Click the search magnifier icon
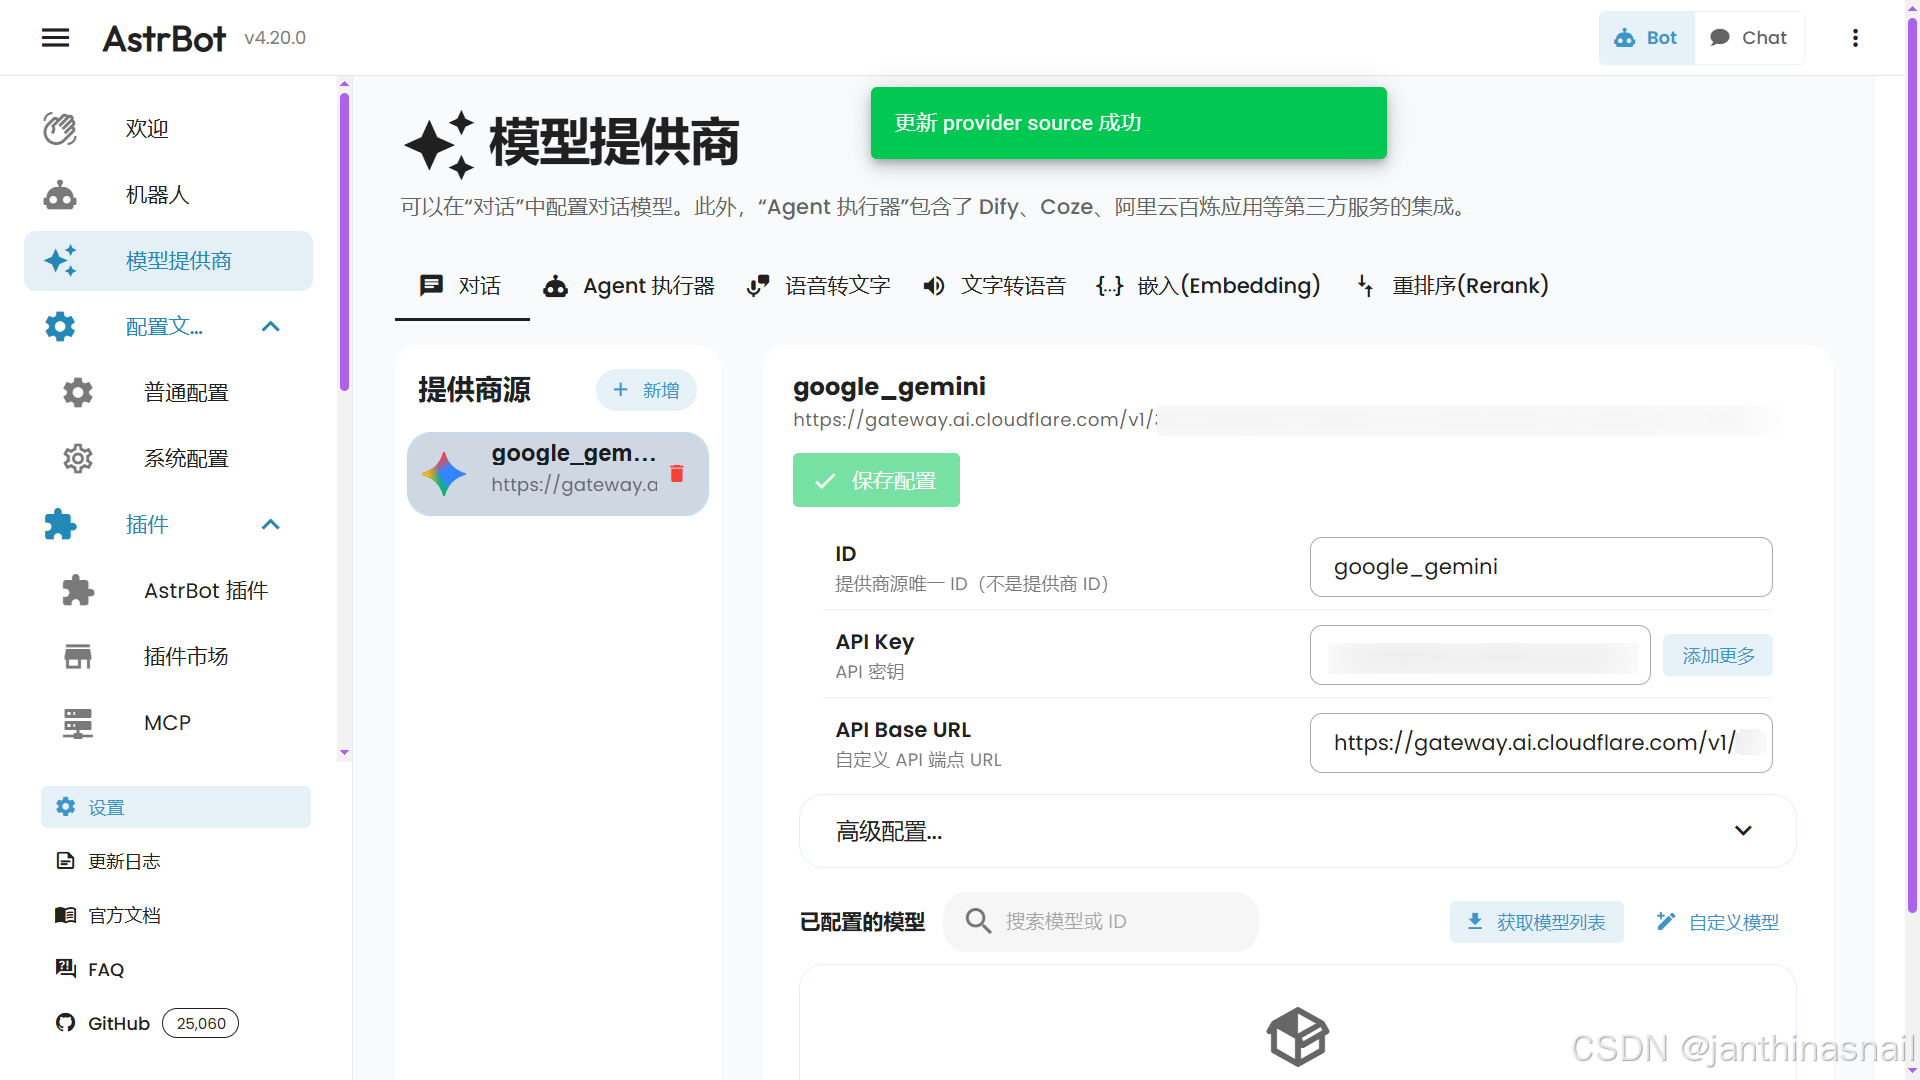 point(978,921)
